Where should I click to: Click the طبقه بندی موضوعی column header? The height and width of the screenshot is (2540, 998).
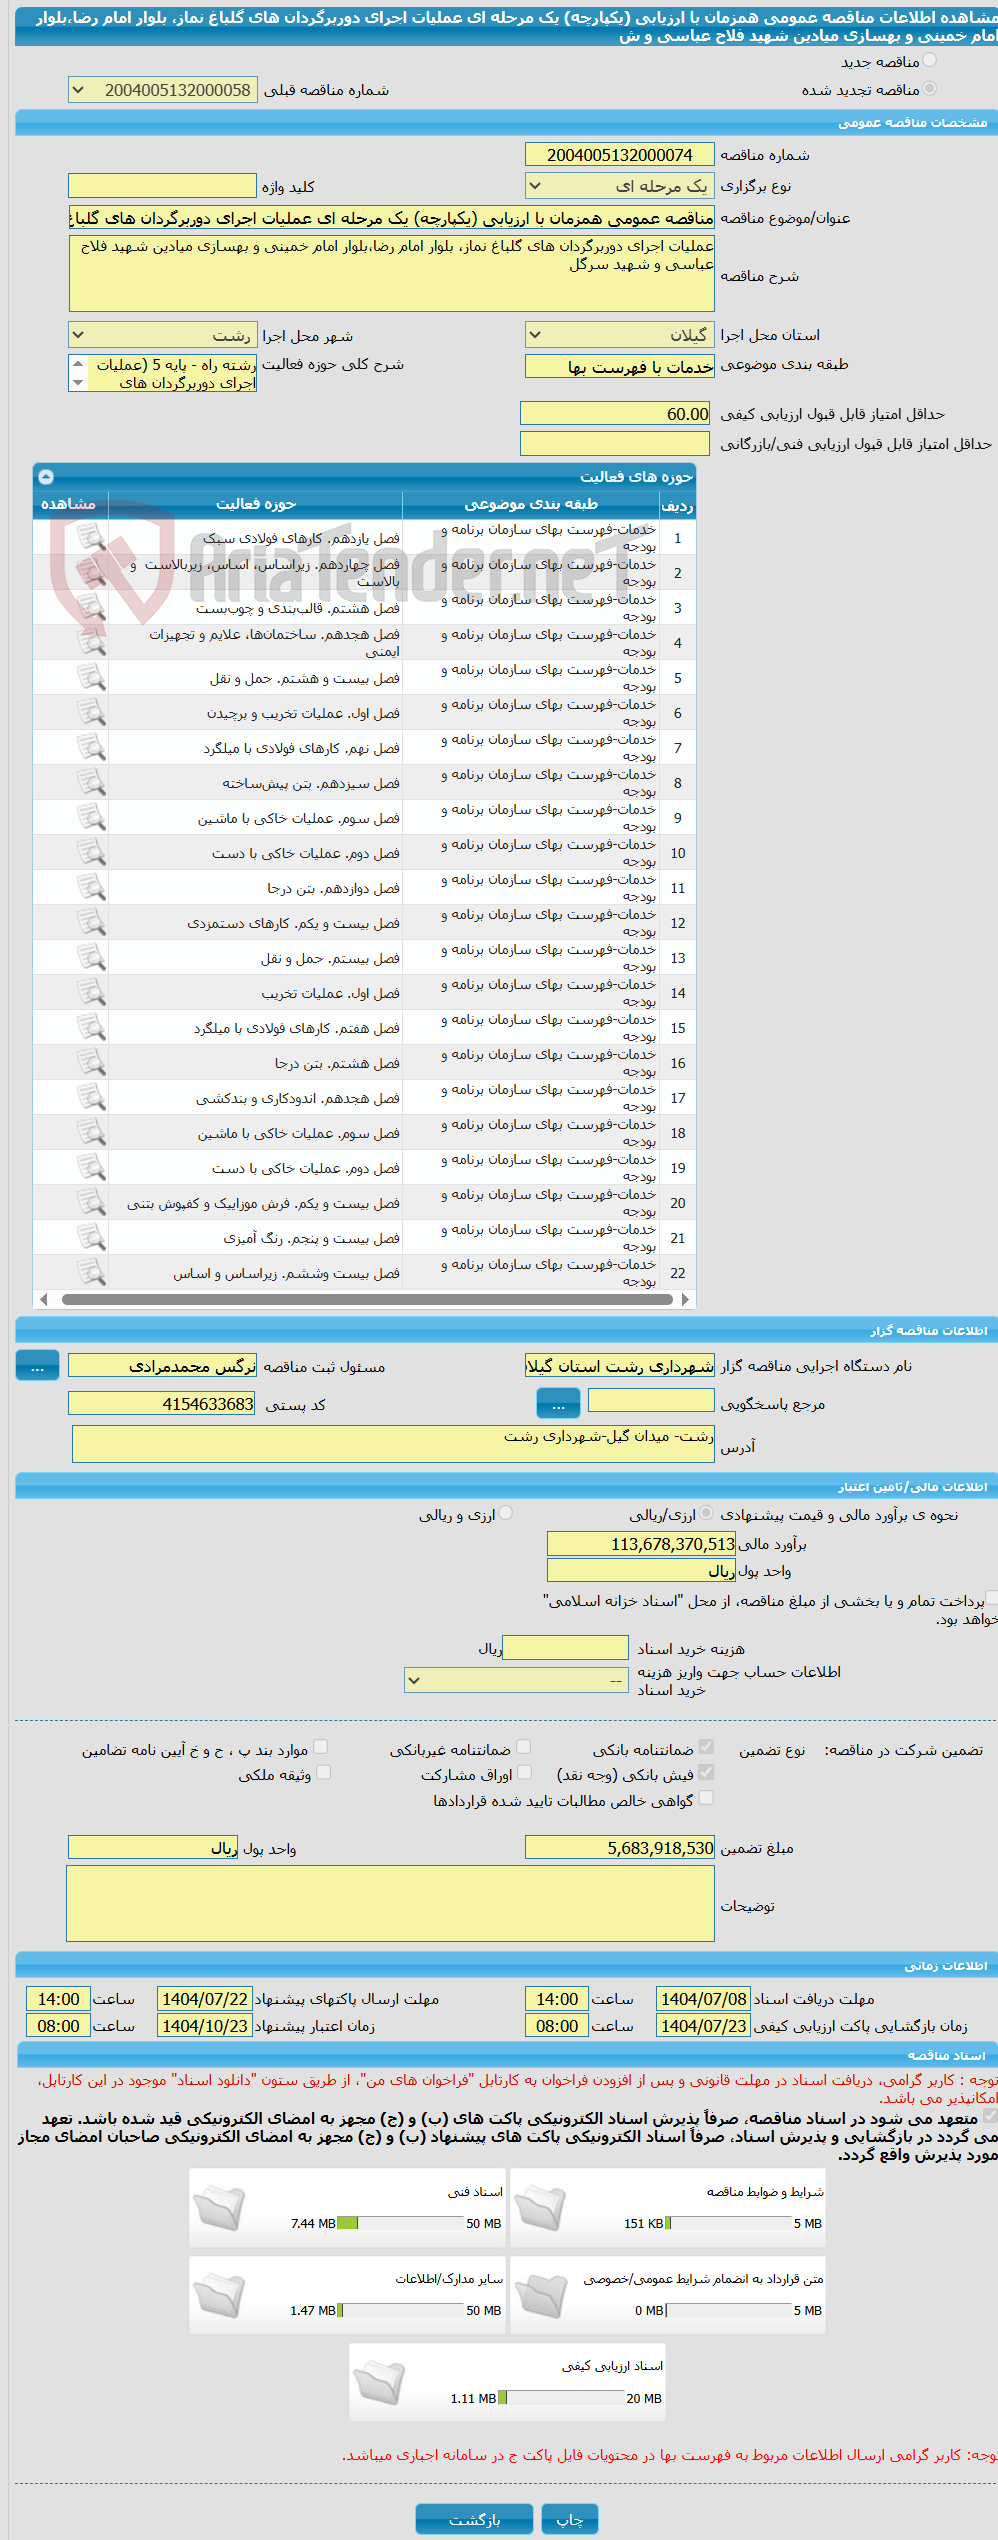pos(531,504)
